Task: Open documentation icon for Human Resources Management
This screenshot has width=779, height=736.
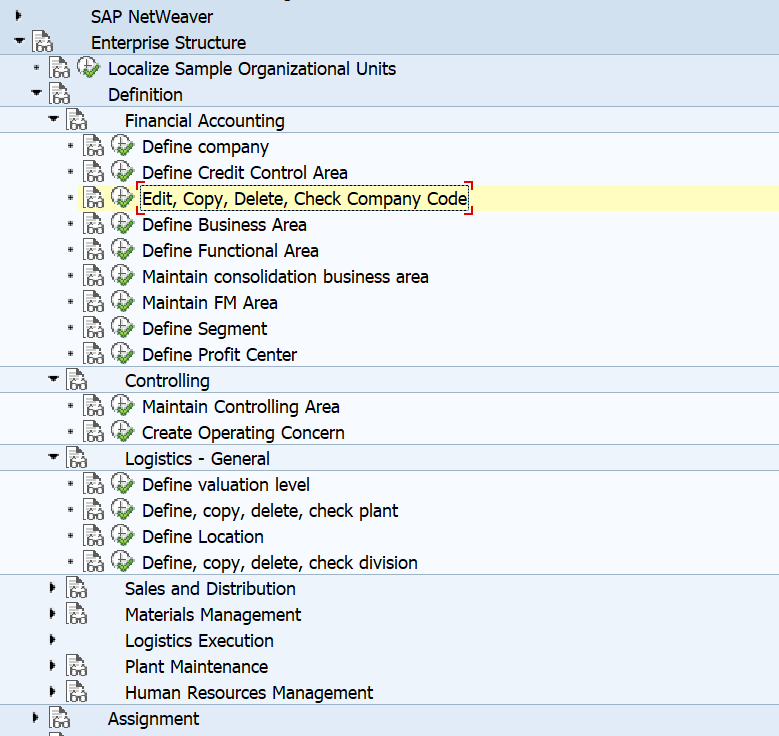Action: click(x=77, y=691)
